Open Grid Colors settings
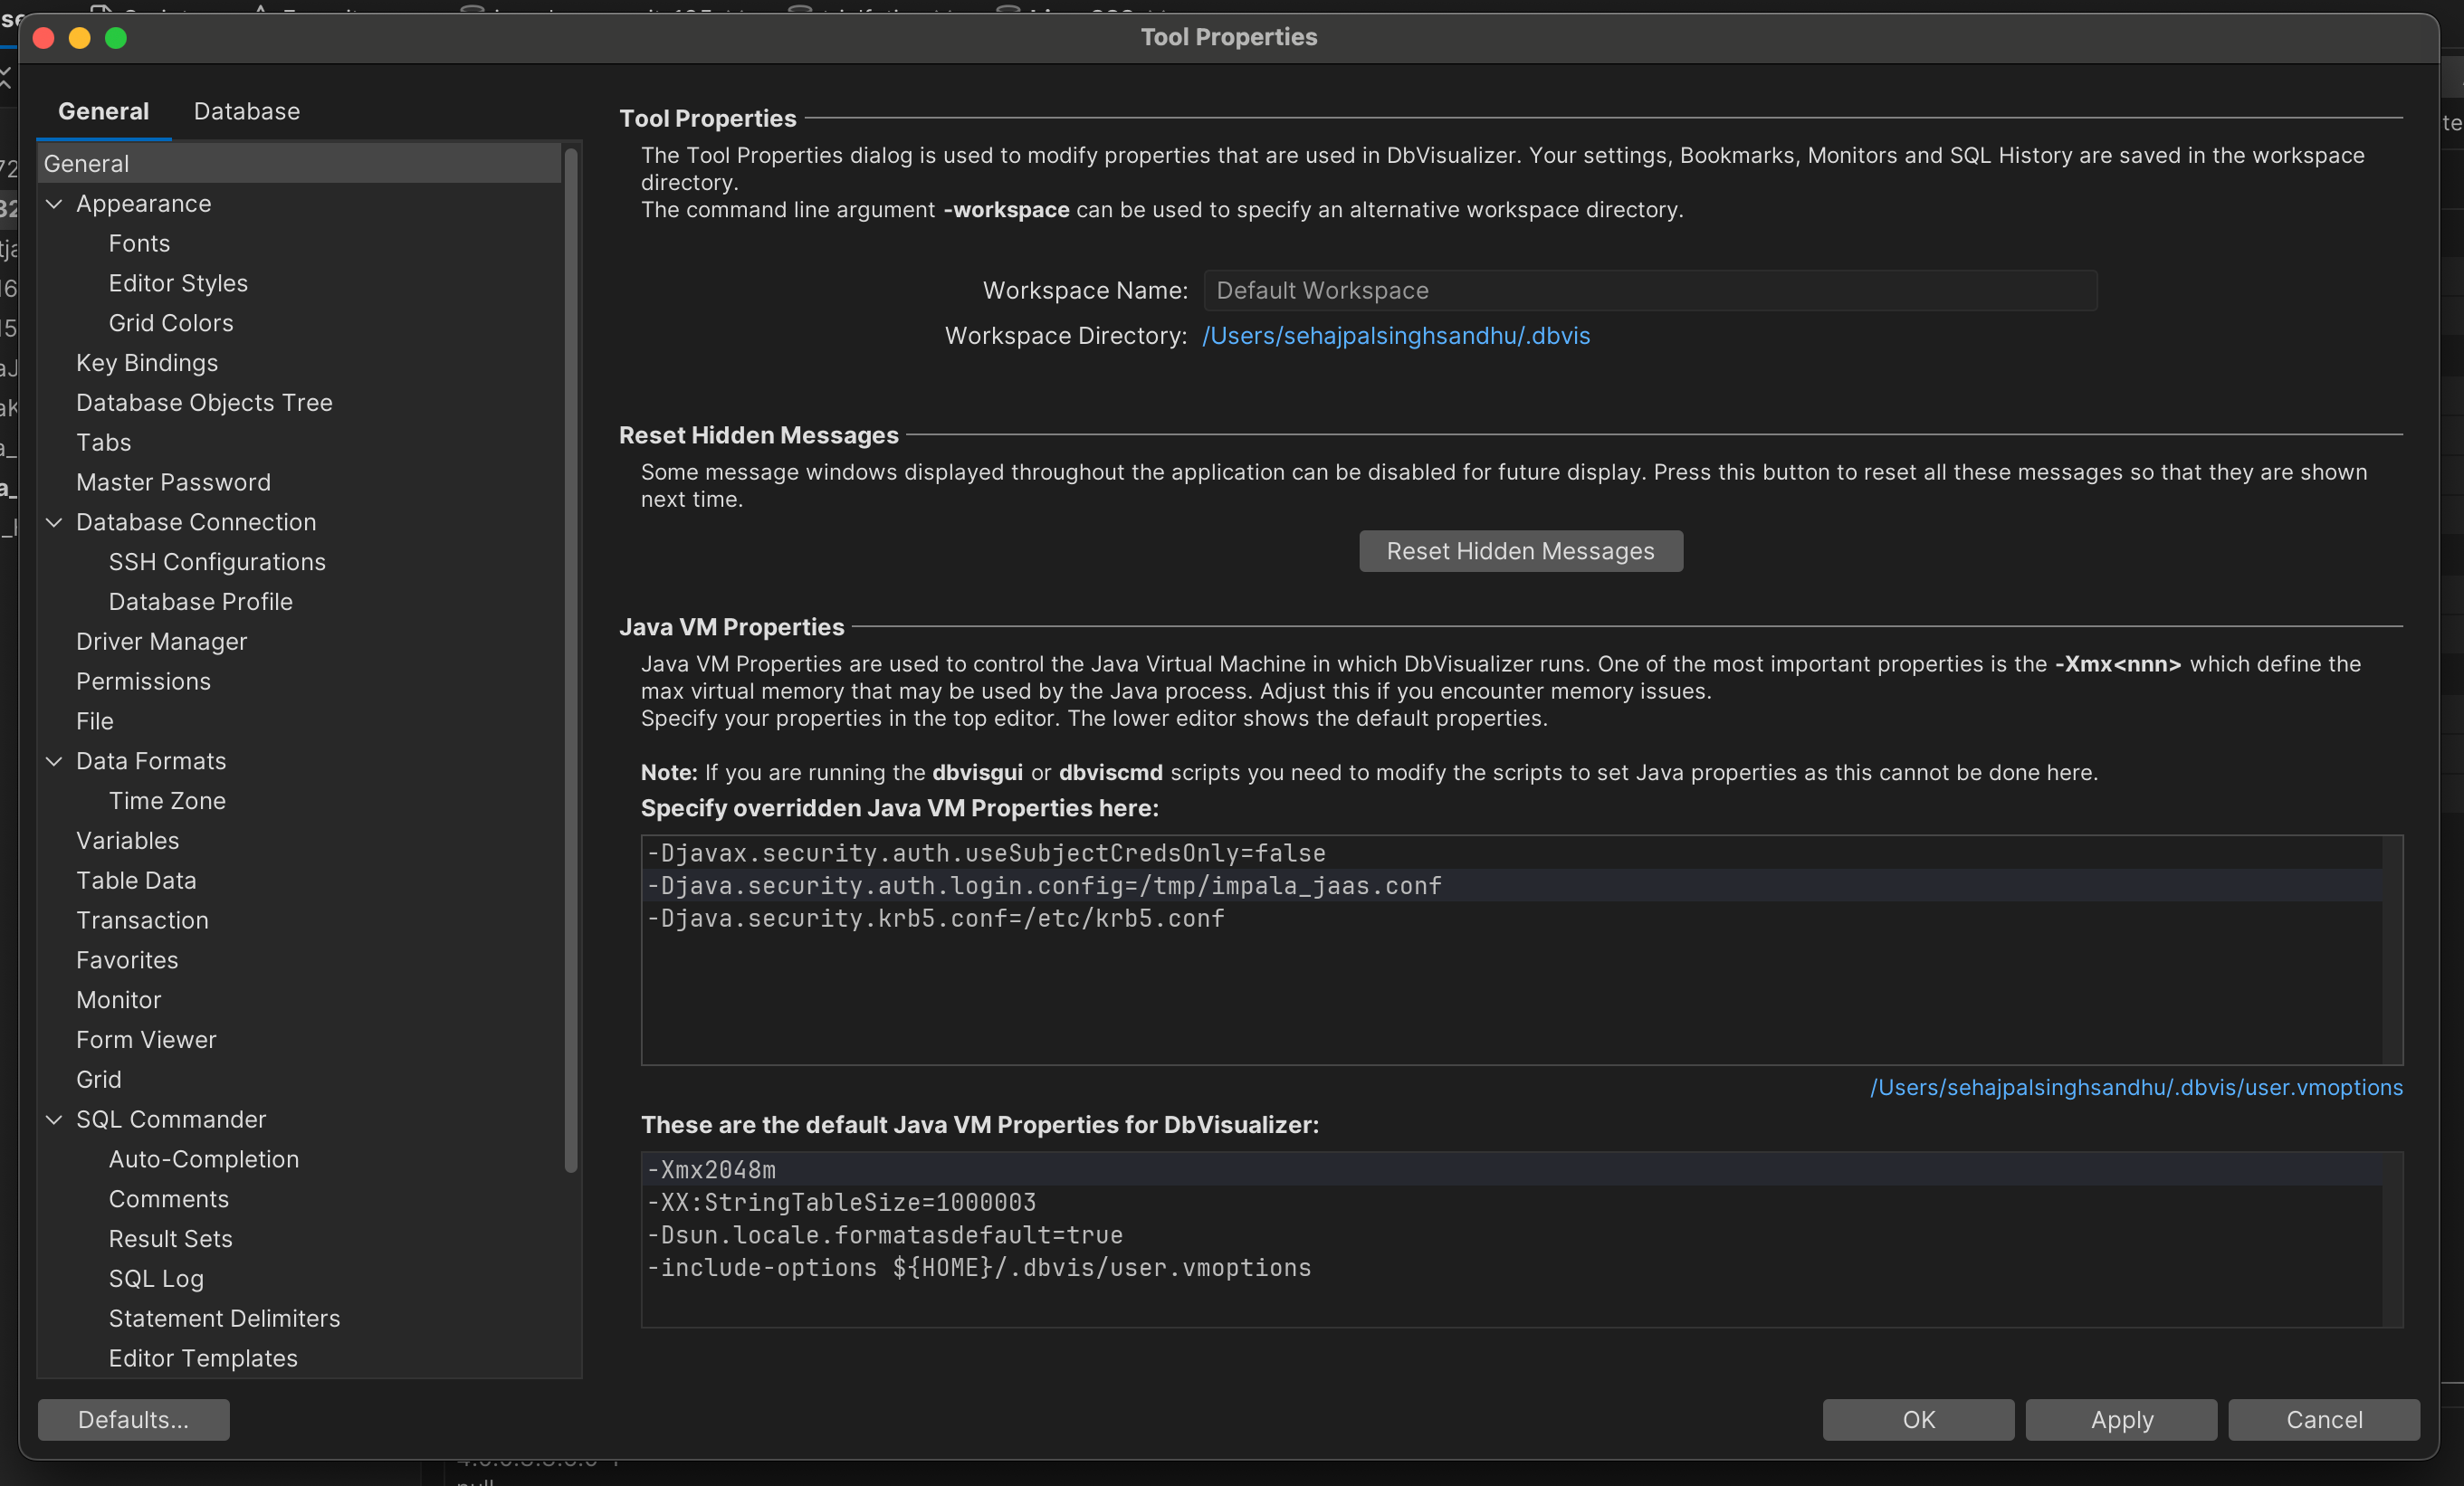This screenshot has width=2464, height=1486. tap(171, 323)
